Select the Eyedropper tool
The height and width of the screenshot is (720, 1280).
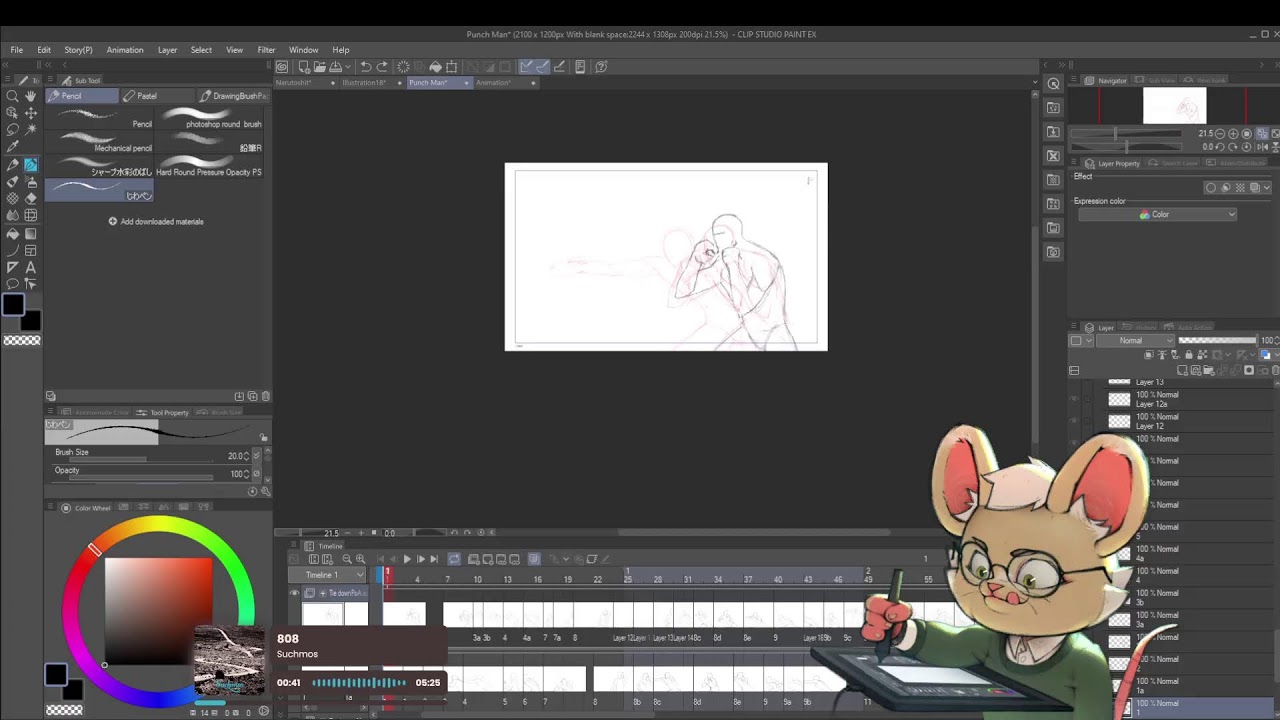[12, 147]
